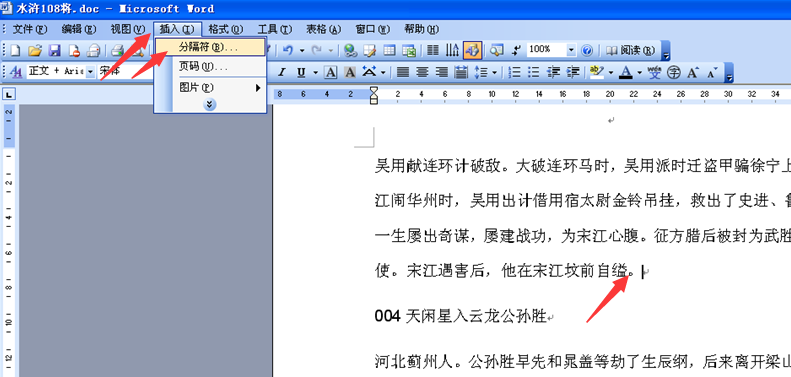Open underline style dropdown arrow
This screenshot has height=377, width=791.
click(315, 72)
